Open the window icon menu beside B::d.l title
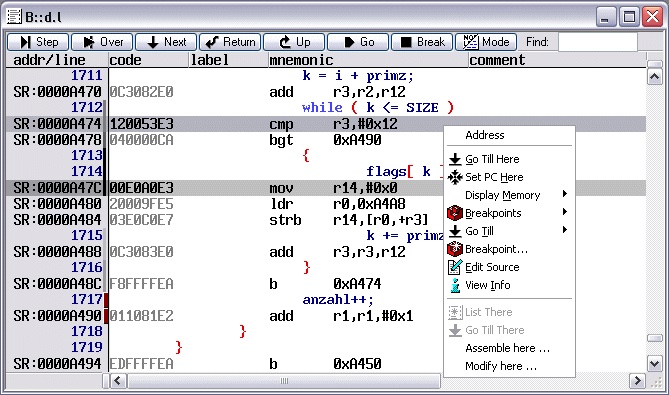669x395 pixels. point(14,17)
